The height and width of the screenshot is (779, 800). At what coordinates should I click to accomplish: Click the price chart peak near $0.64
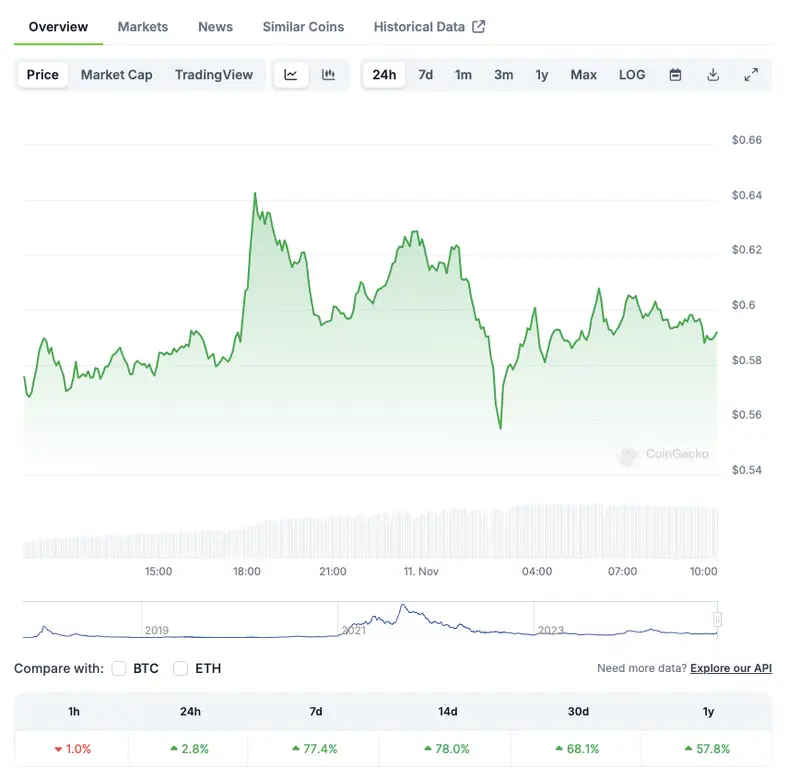tap(255, 194)
